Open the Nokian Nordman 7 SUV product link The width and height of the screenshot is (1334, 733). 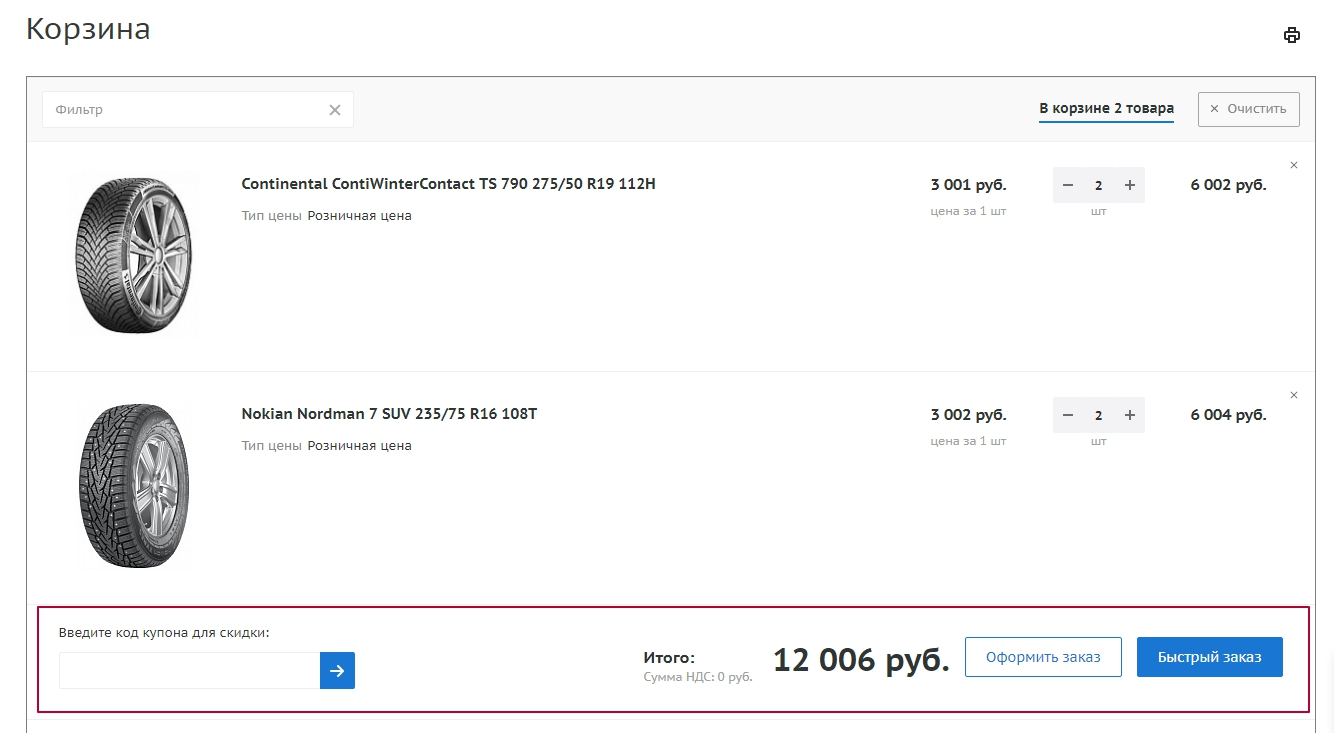pos(389,414)
